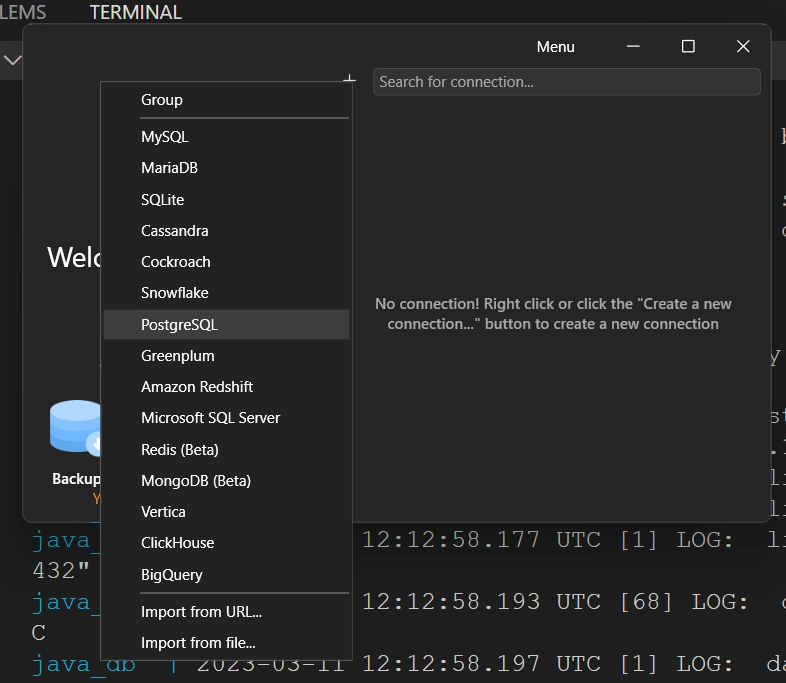The image size is (786, 683).
Task: Focus the Search for connection field
Action: 566,82
